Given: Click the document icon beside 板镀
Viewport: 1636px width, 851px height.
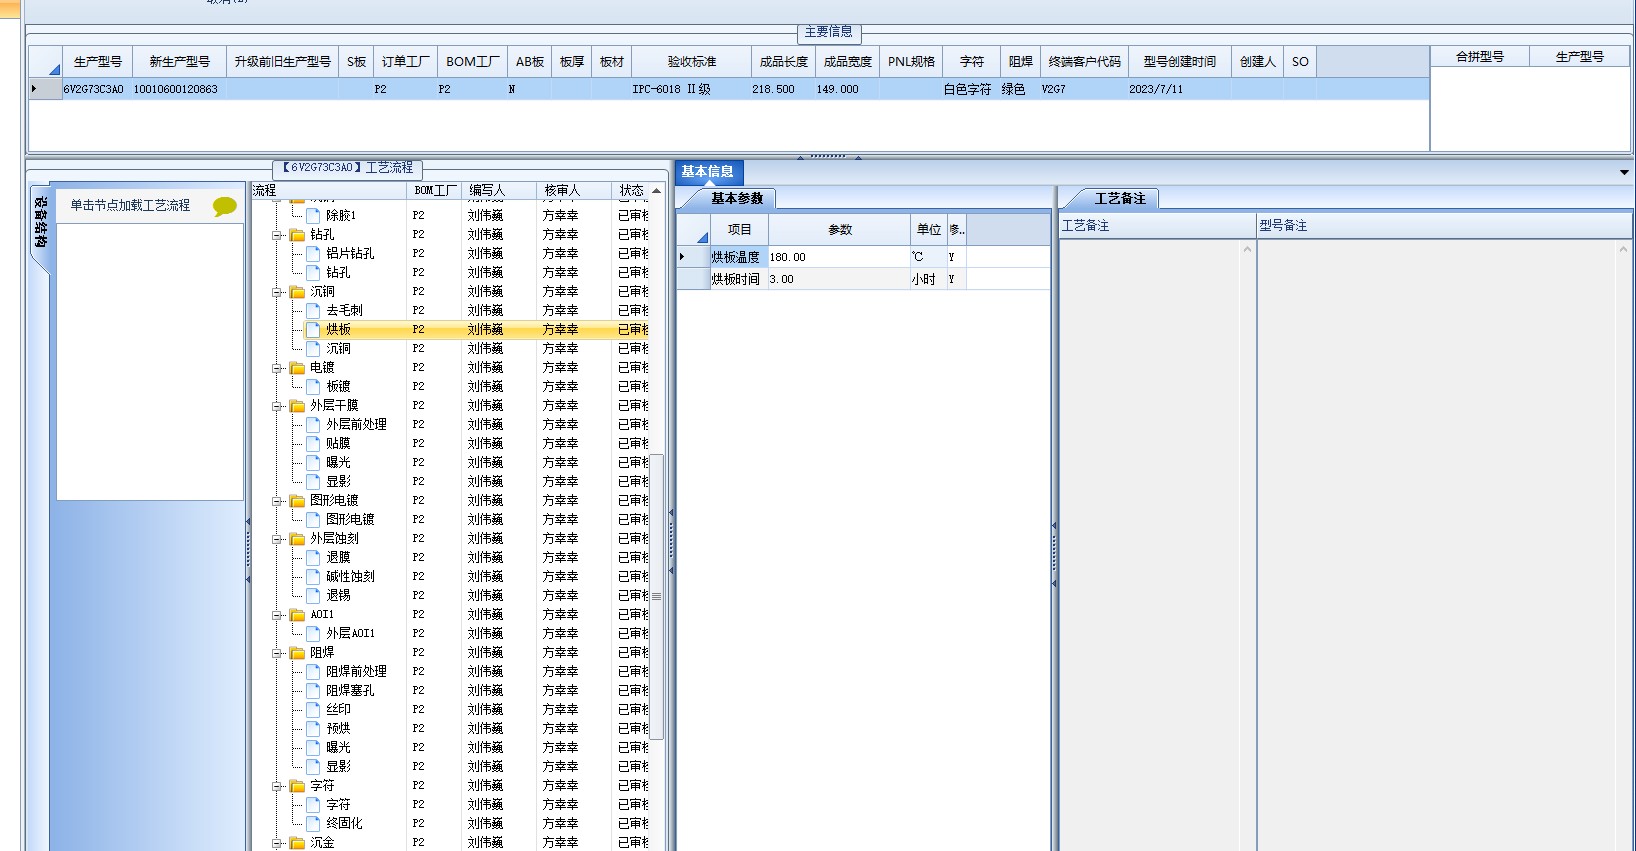Looking at the screenshot, I should coord(313,386).
